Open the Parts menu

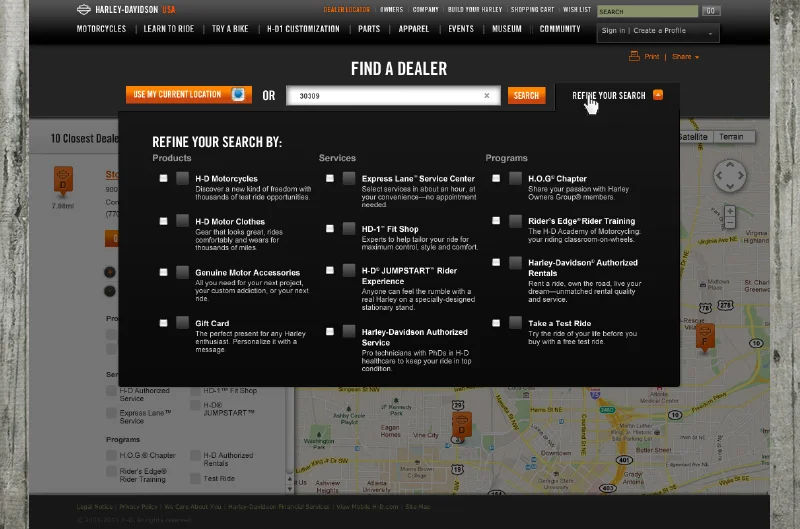coord(369,29)
